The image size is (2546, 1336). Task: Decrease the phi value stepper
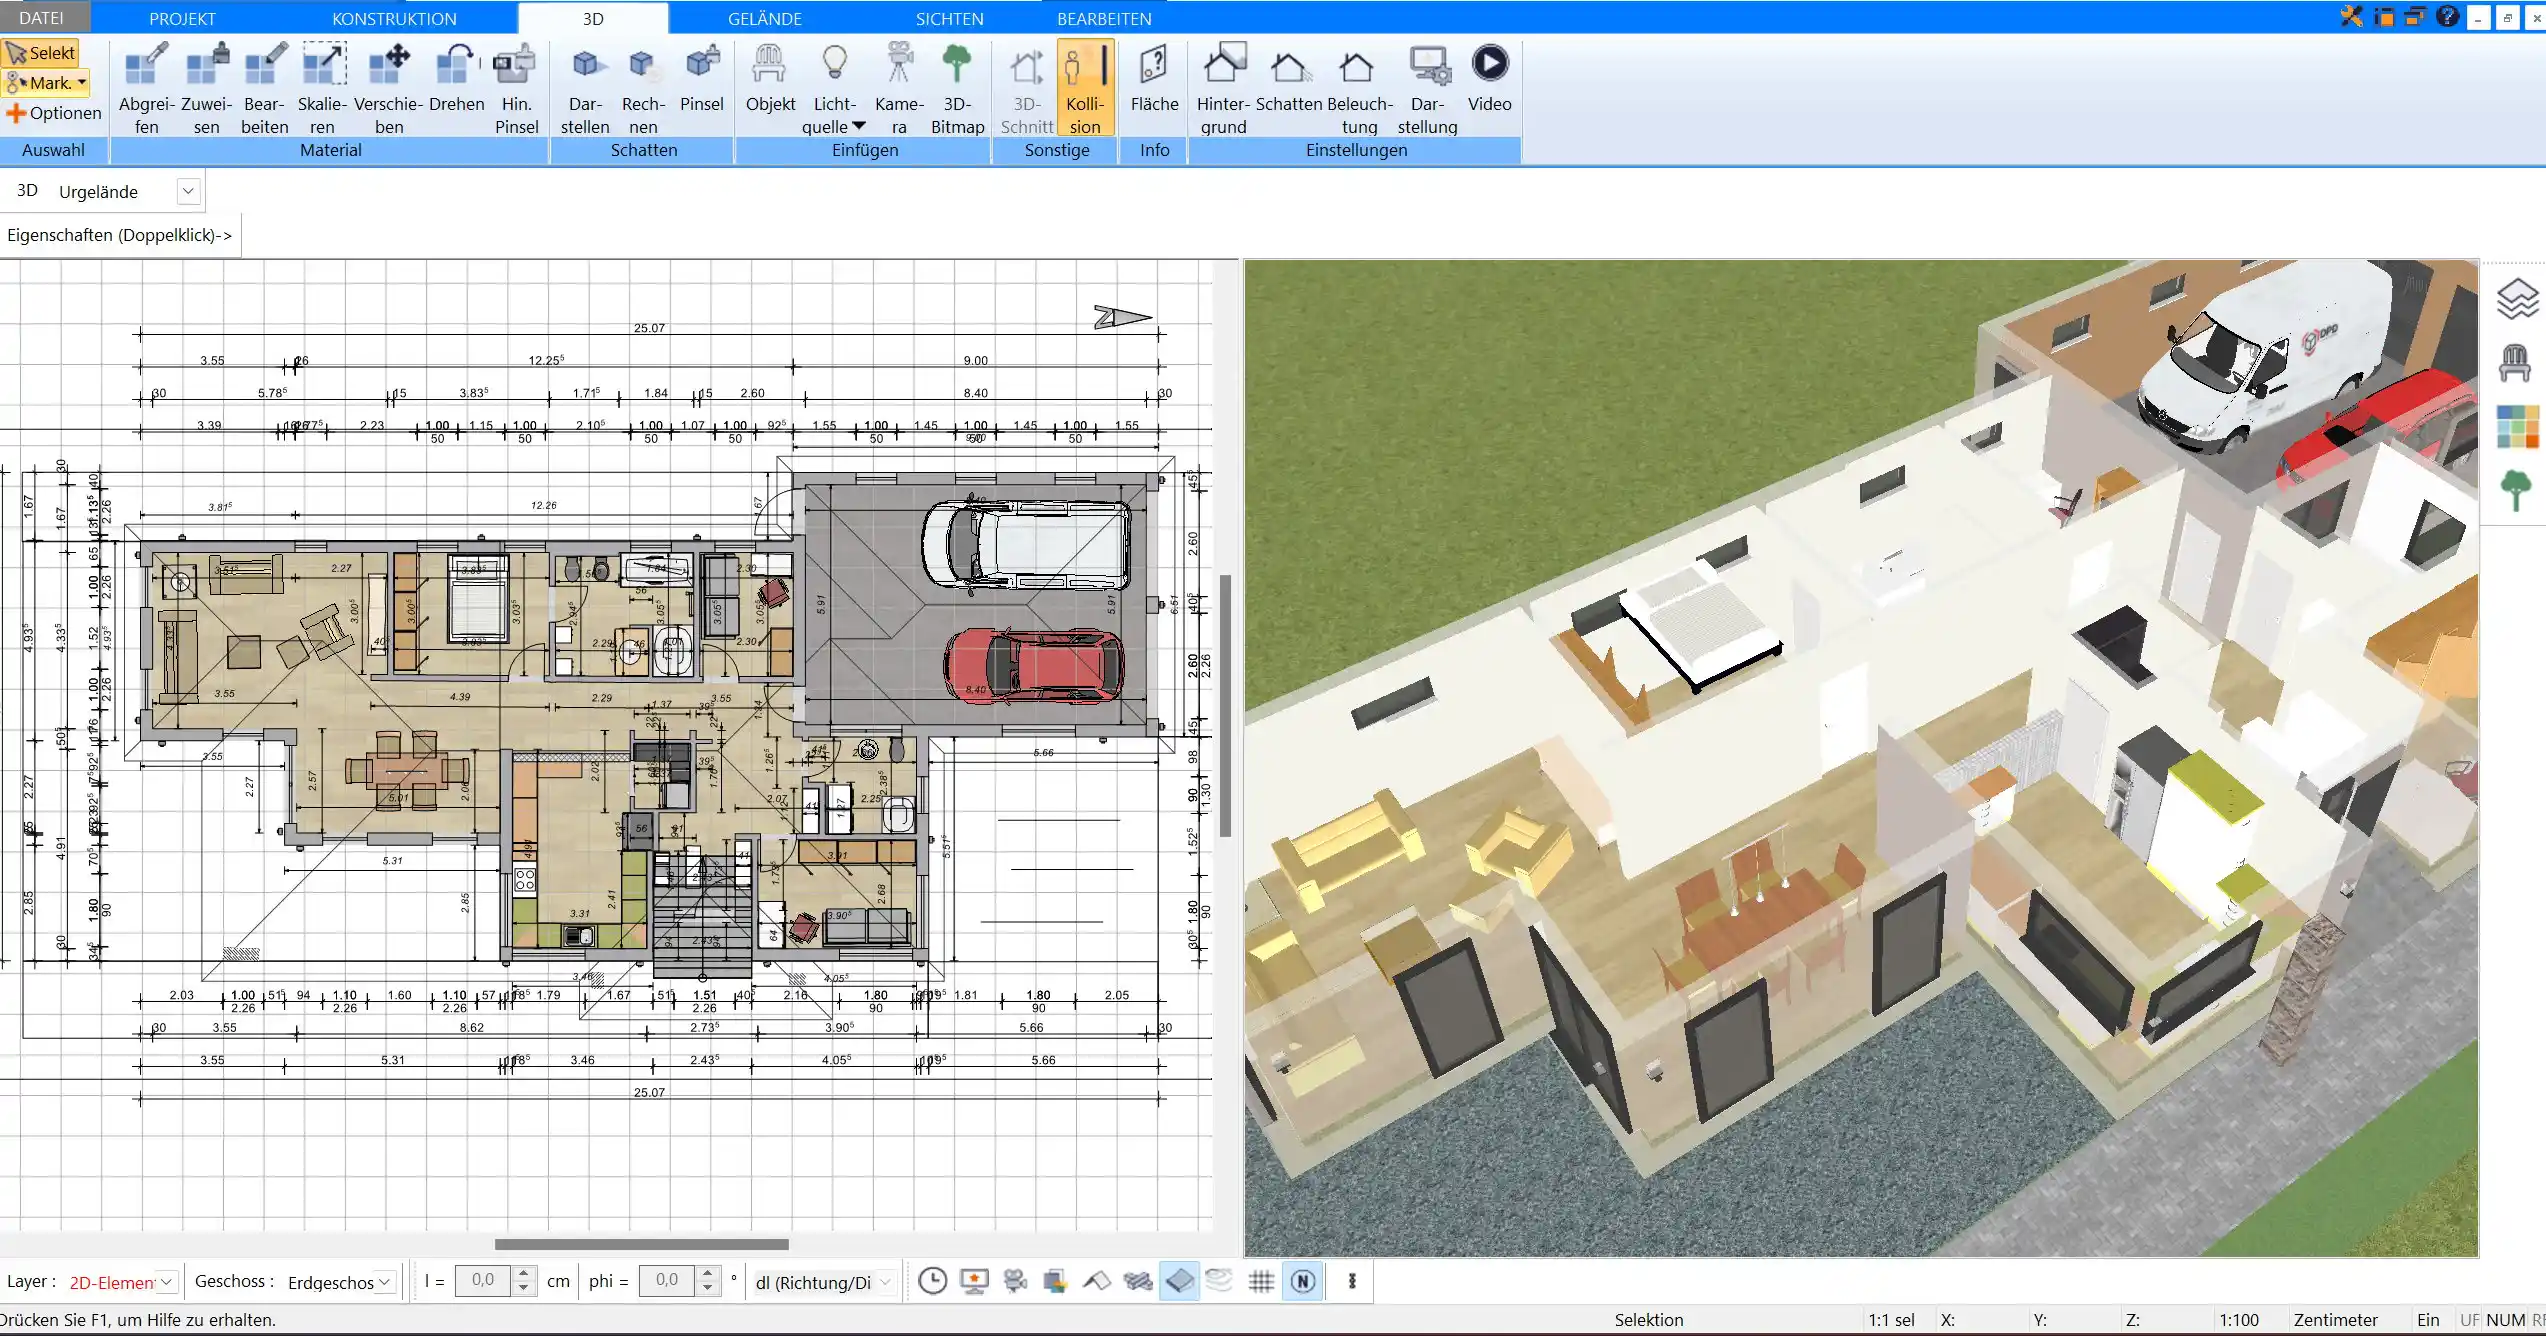tap(707, 1288)
